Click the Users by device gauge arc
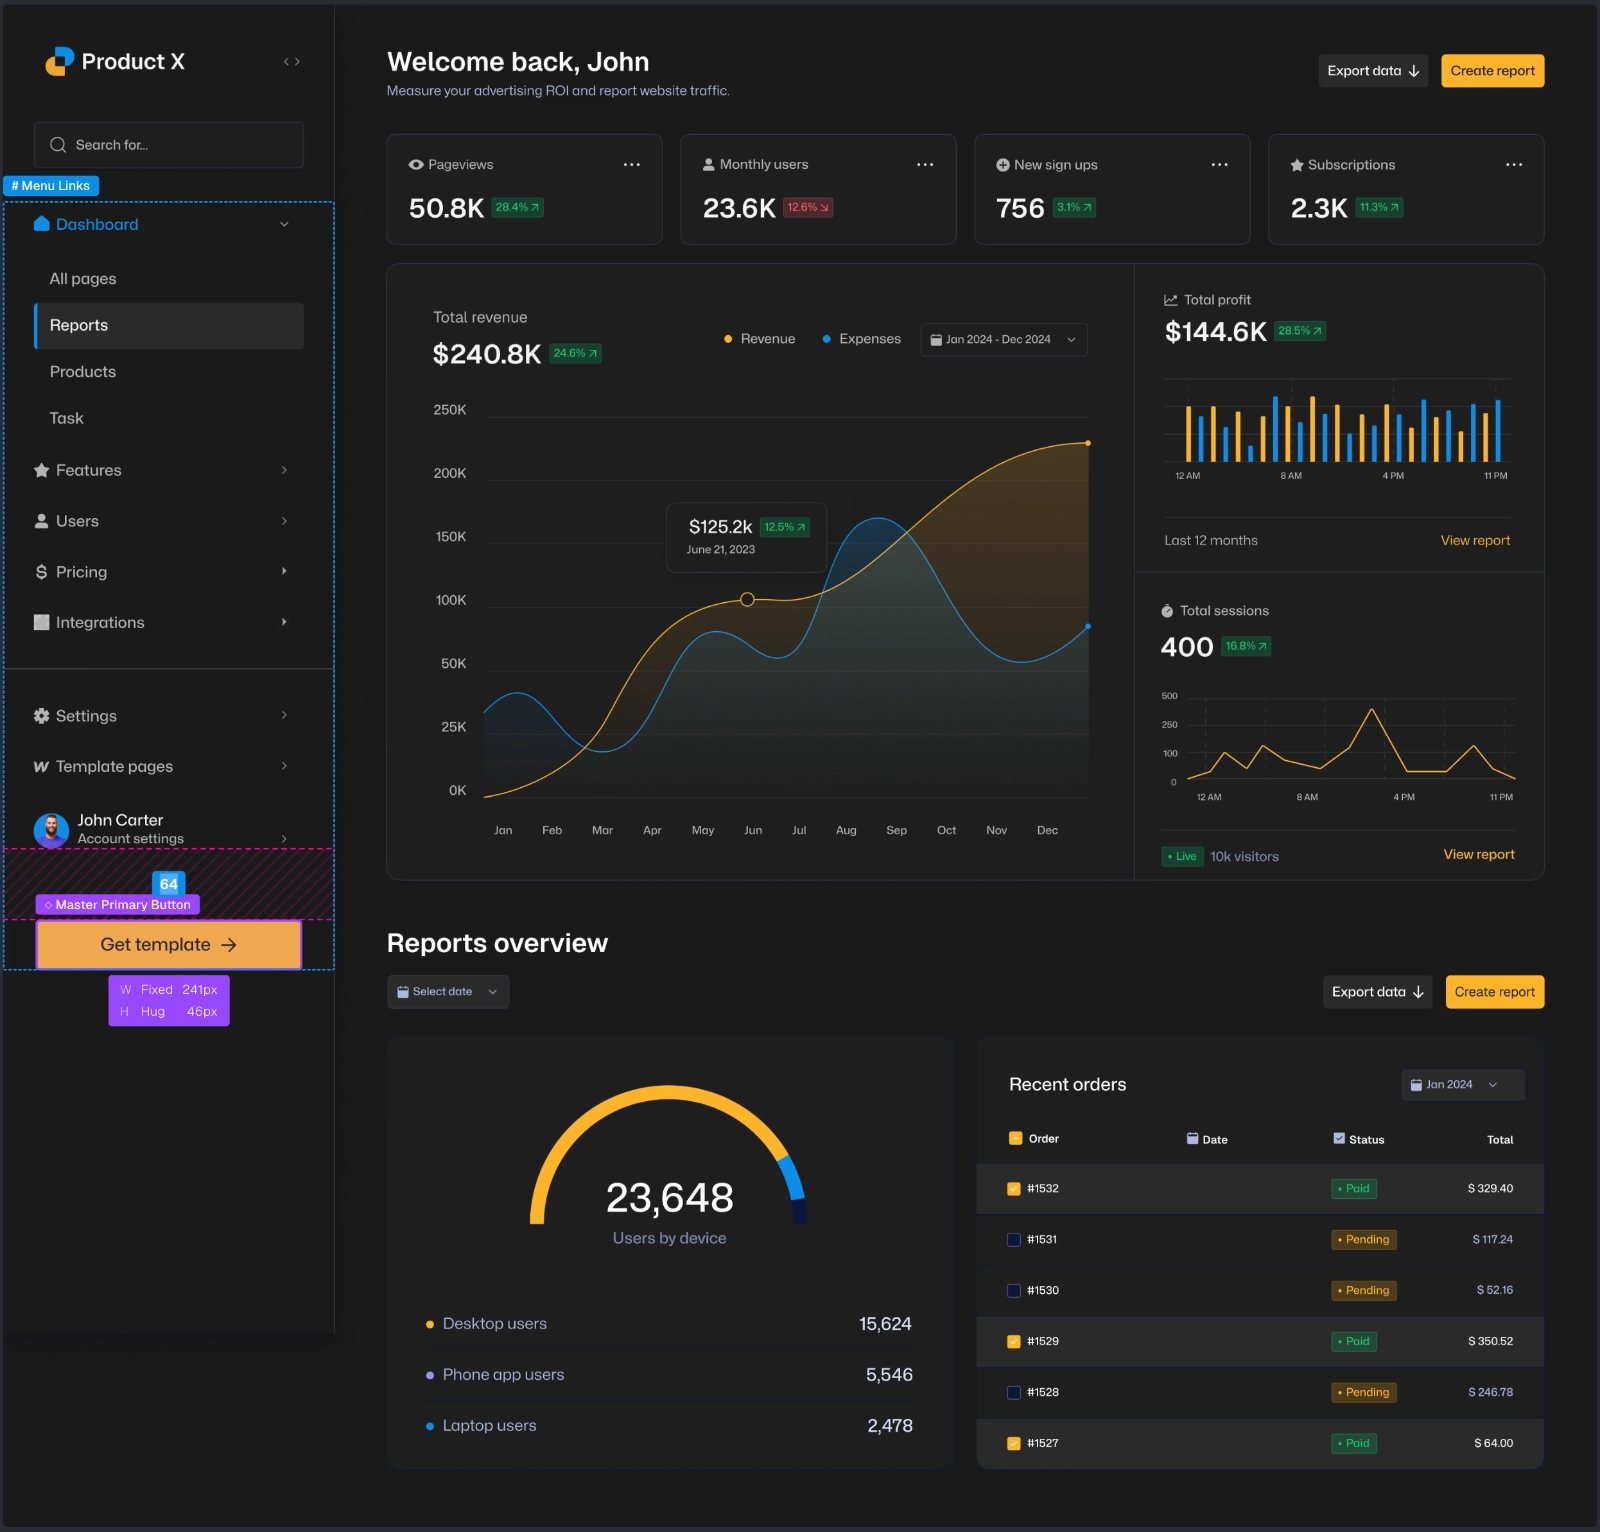Image resolution: width=1600 pixels, height=1532 pixels. pyautogui.click(x=668, y=1154)
